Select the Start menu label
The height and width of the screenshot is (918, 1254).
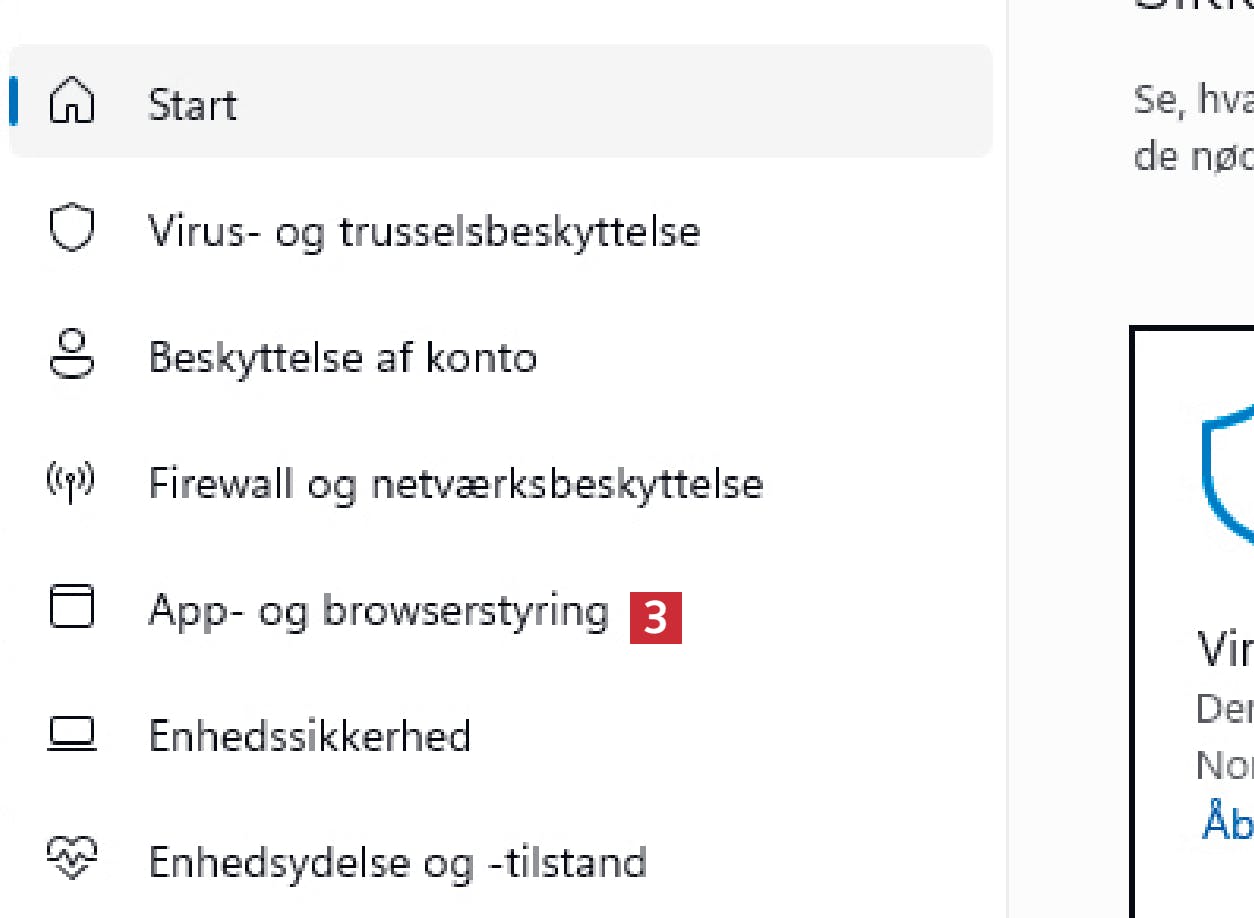pyautogui.click(x=192, y=105)
